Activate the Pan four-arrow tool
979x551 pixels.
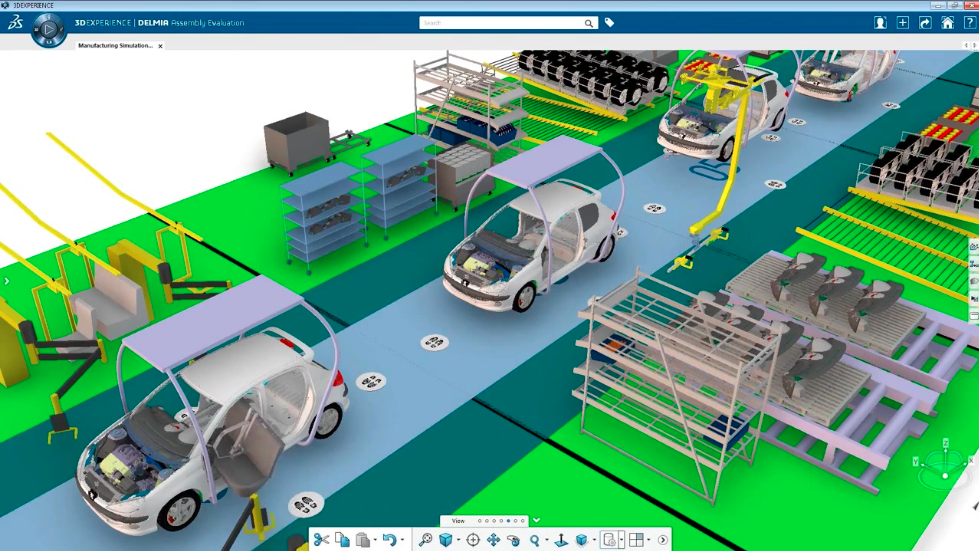(x=493, y=540)
